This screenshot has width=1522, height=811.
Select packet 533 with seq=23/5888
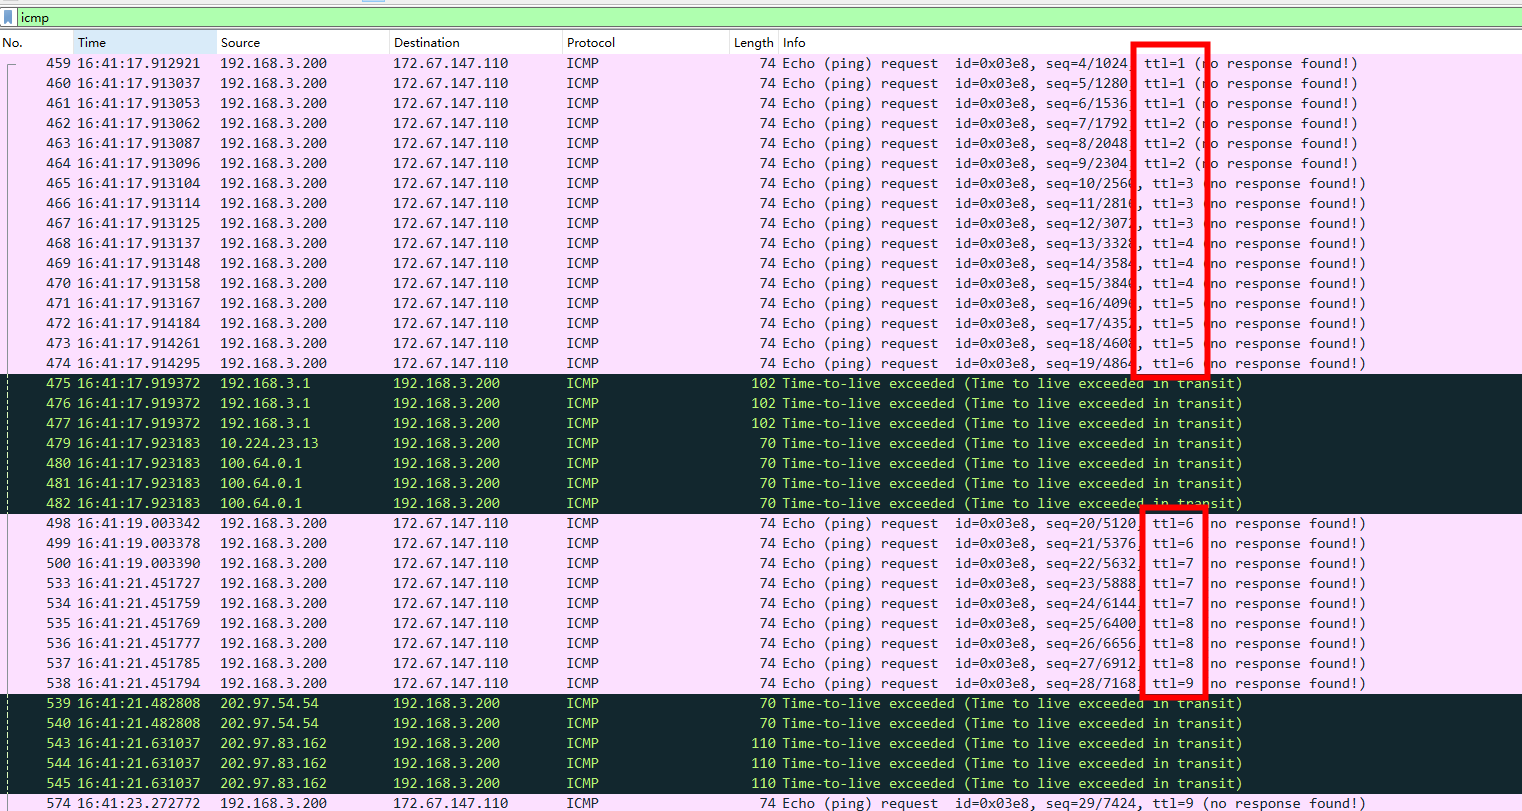[x=761, y=583]
